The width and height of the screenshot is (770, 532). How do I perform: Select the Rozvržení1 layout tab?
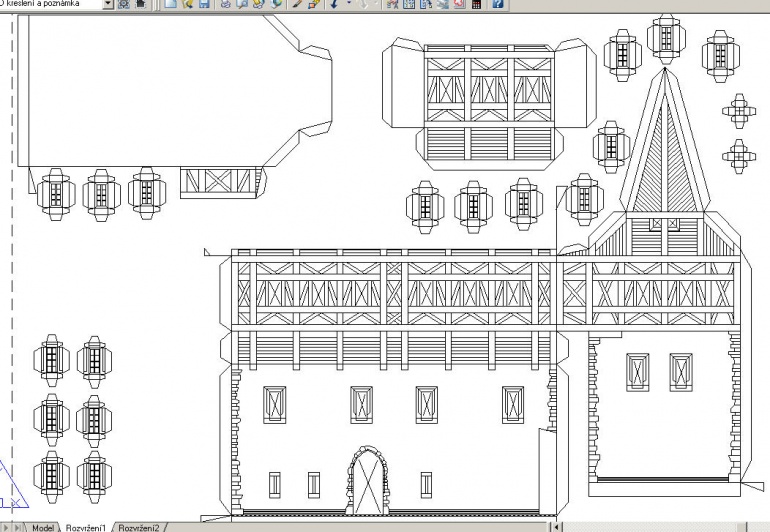(x=85, y=528)
